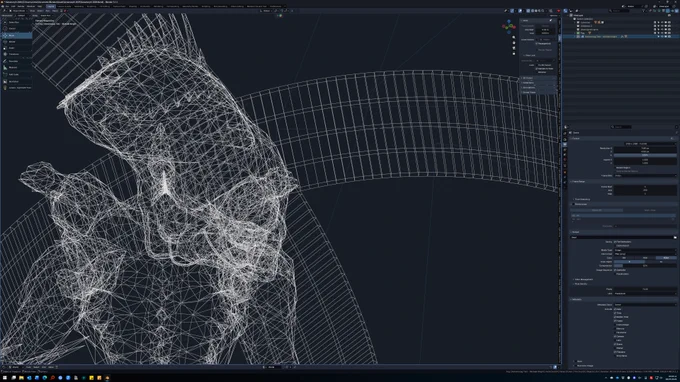Select the Cursor tool in toolbar
Viewport: 680px width, 382px height.
pos(16,29)
